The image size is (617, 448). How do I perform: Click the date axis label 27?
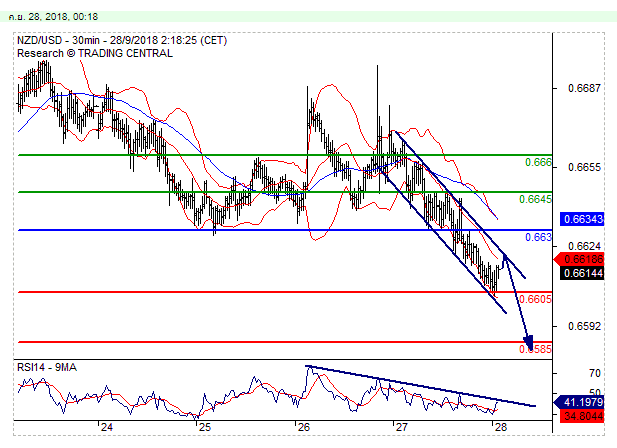[x=401, y=427]
